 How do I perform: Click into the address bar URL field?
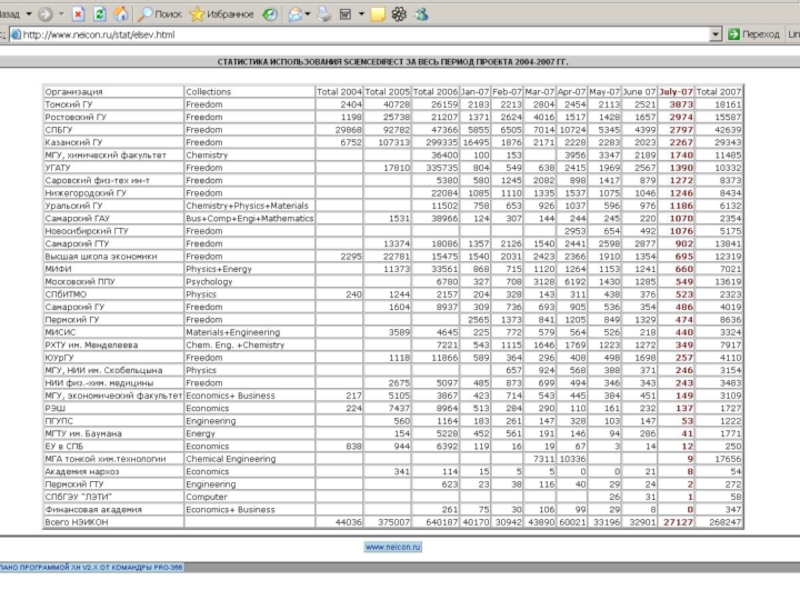coord(360,34)
